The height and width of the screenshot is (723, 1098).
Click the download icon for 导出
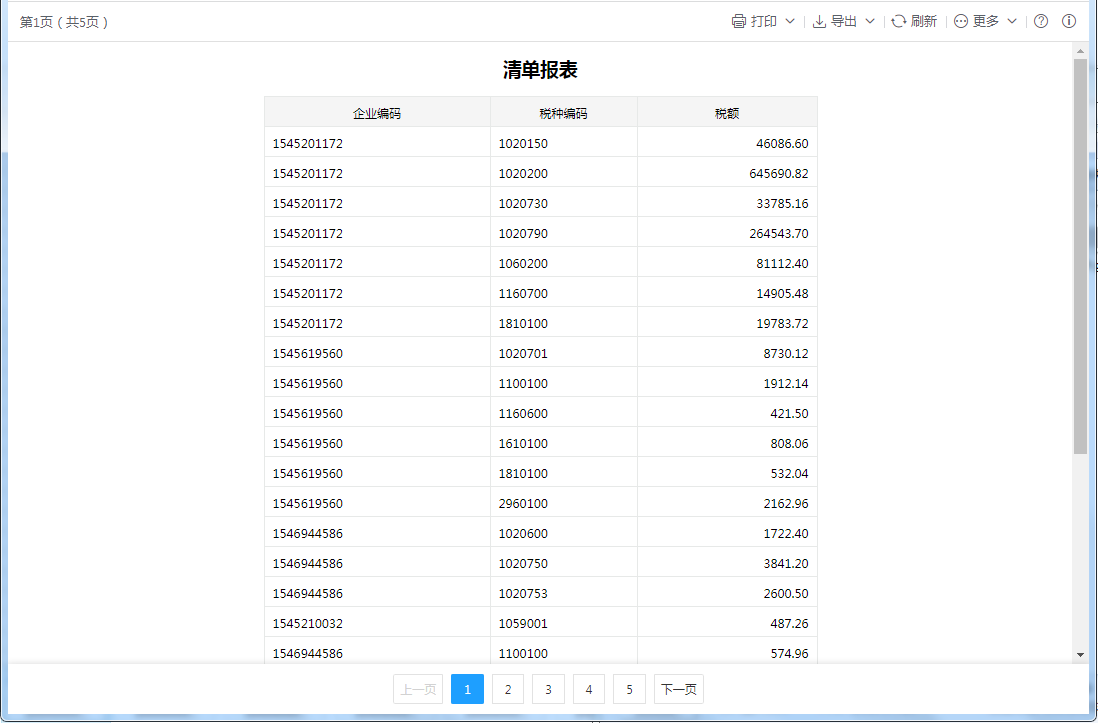coord(819,21)
